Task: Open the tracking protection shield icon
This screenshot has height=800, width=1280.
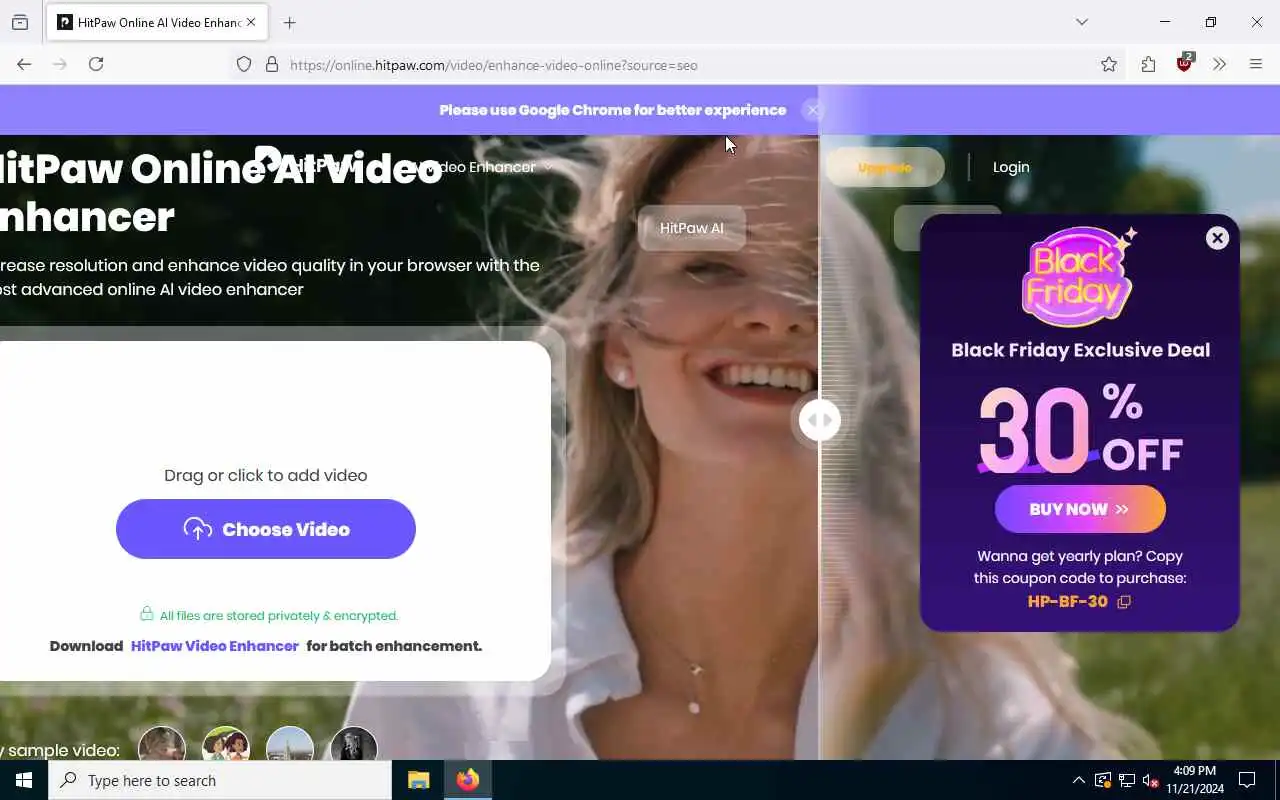Action: pos(244,64)
